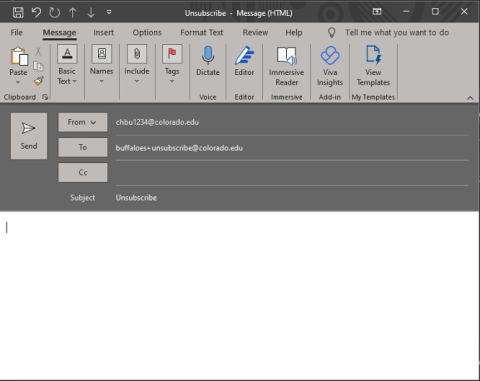Image resolution: width=480 pixels, height=381 pixels.
Task: Expand the Paste options arrow
Action: pos(18,82)
